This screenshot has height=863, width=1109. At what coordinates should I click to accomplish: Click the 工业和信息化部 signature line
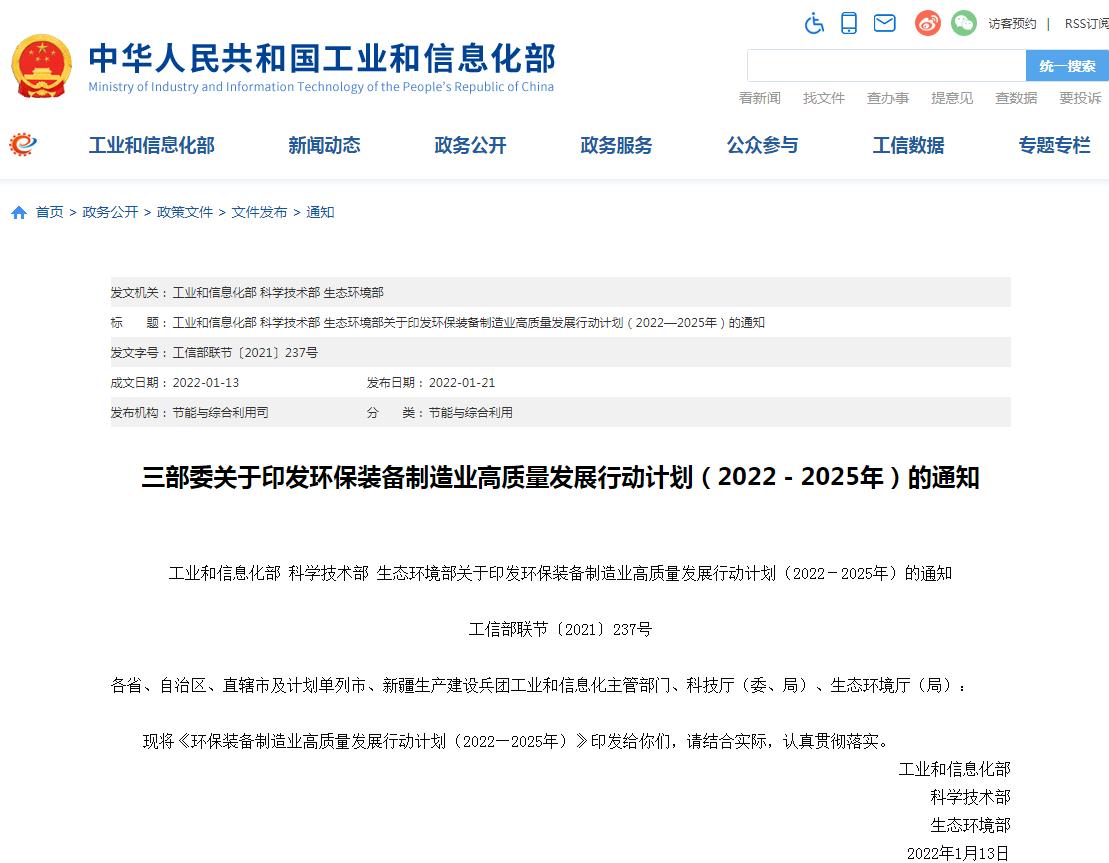click(955, 769)
